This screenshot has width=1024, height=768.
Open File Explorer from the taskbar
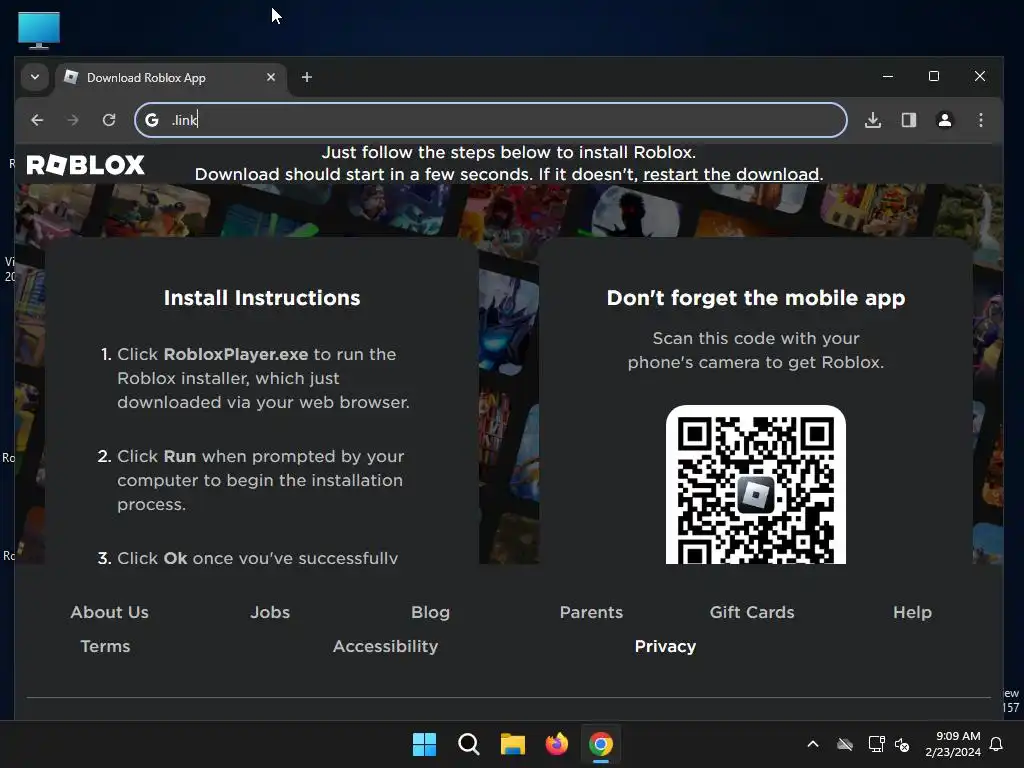(513, 744)
